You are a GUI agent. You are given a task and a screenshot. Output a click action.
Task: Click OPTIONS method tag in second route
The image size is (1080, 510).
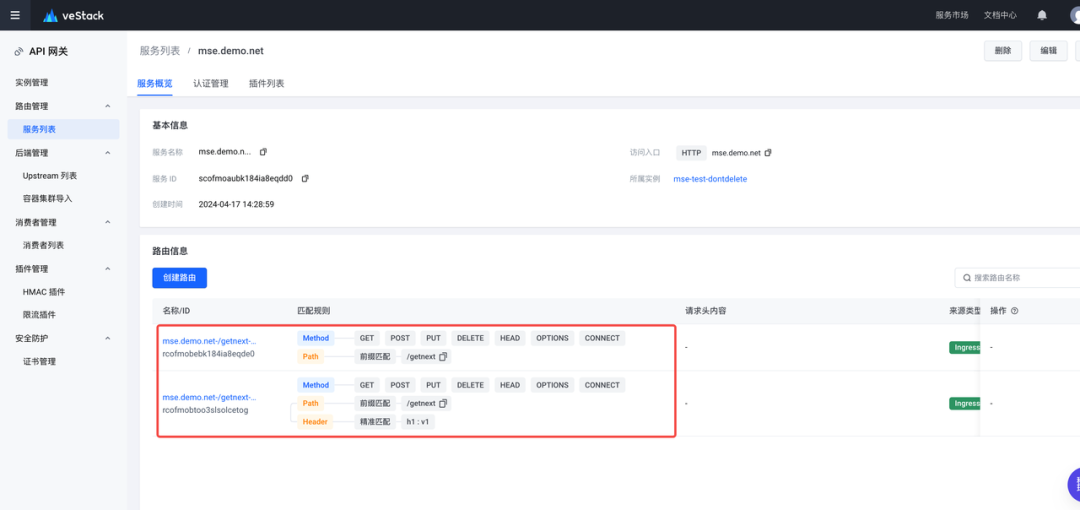click(552, 385)
